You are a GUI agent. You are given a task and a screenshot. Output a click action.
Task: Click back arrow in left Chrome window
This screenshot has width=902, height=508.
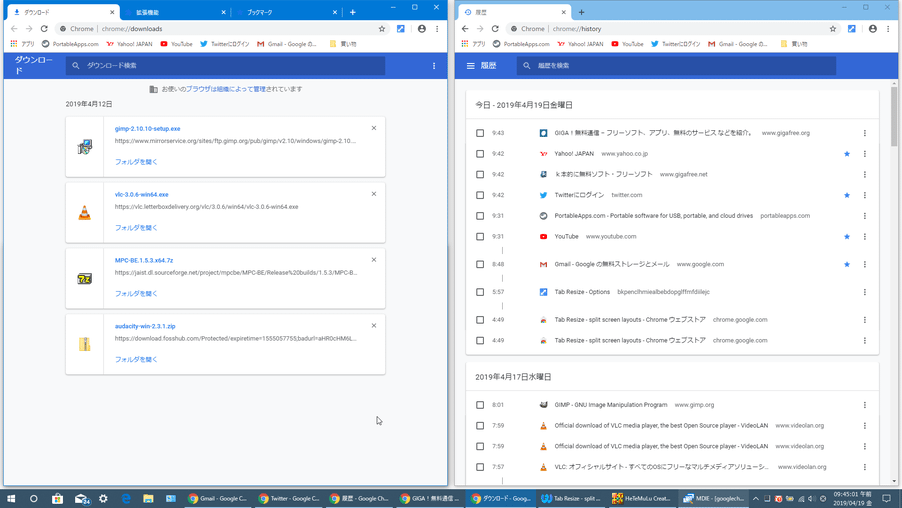14,29
